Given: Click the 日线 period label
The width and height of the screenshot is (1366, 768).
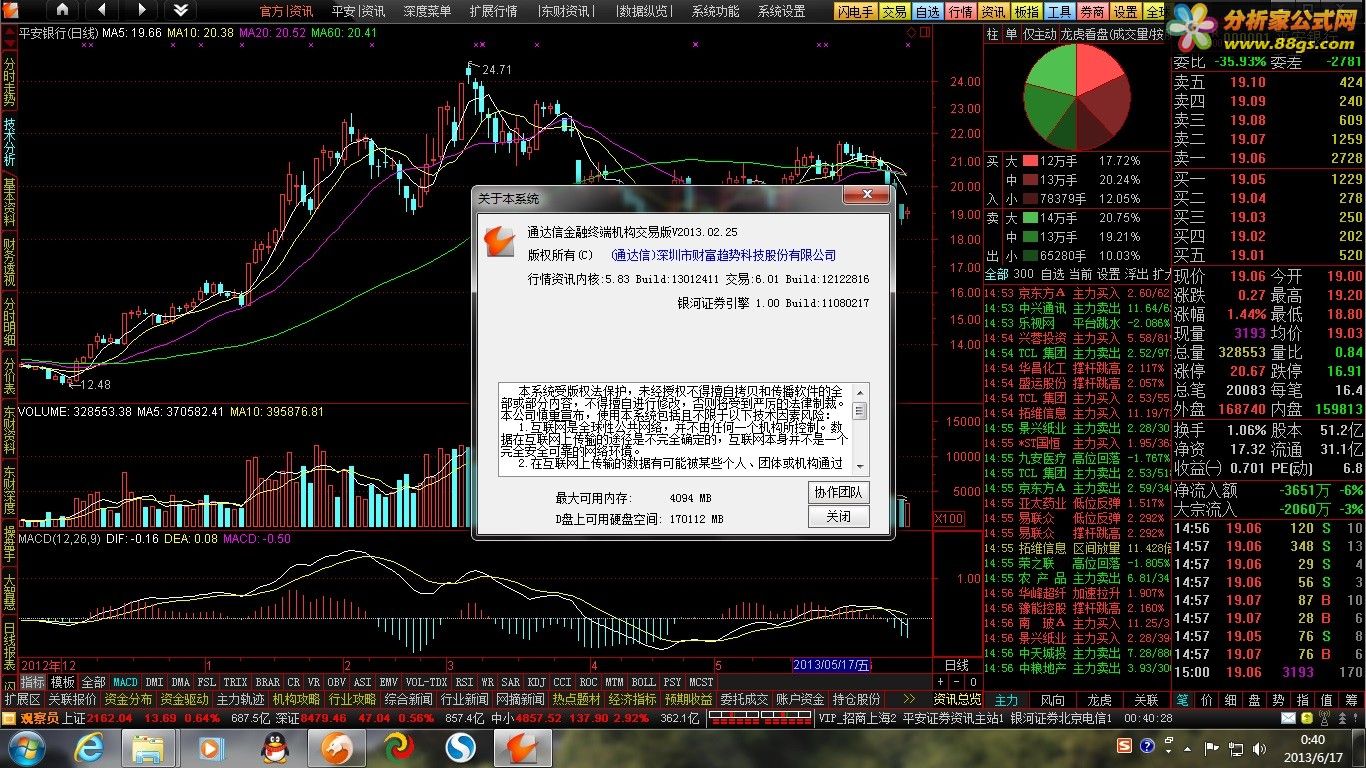Looking at the screenshot, I should click(957, 665).
